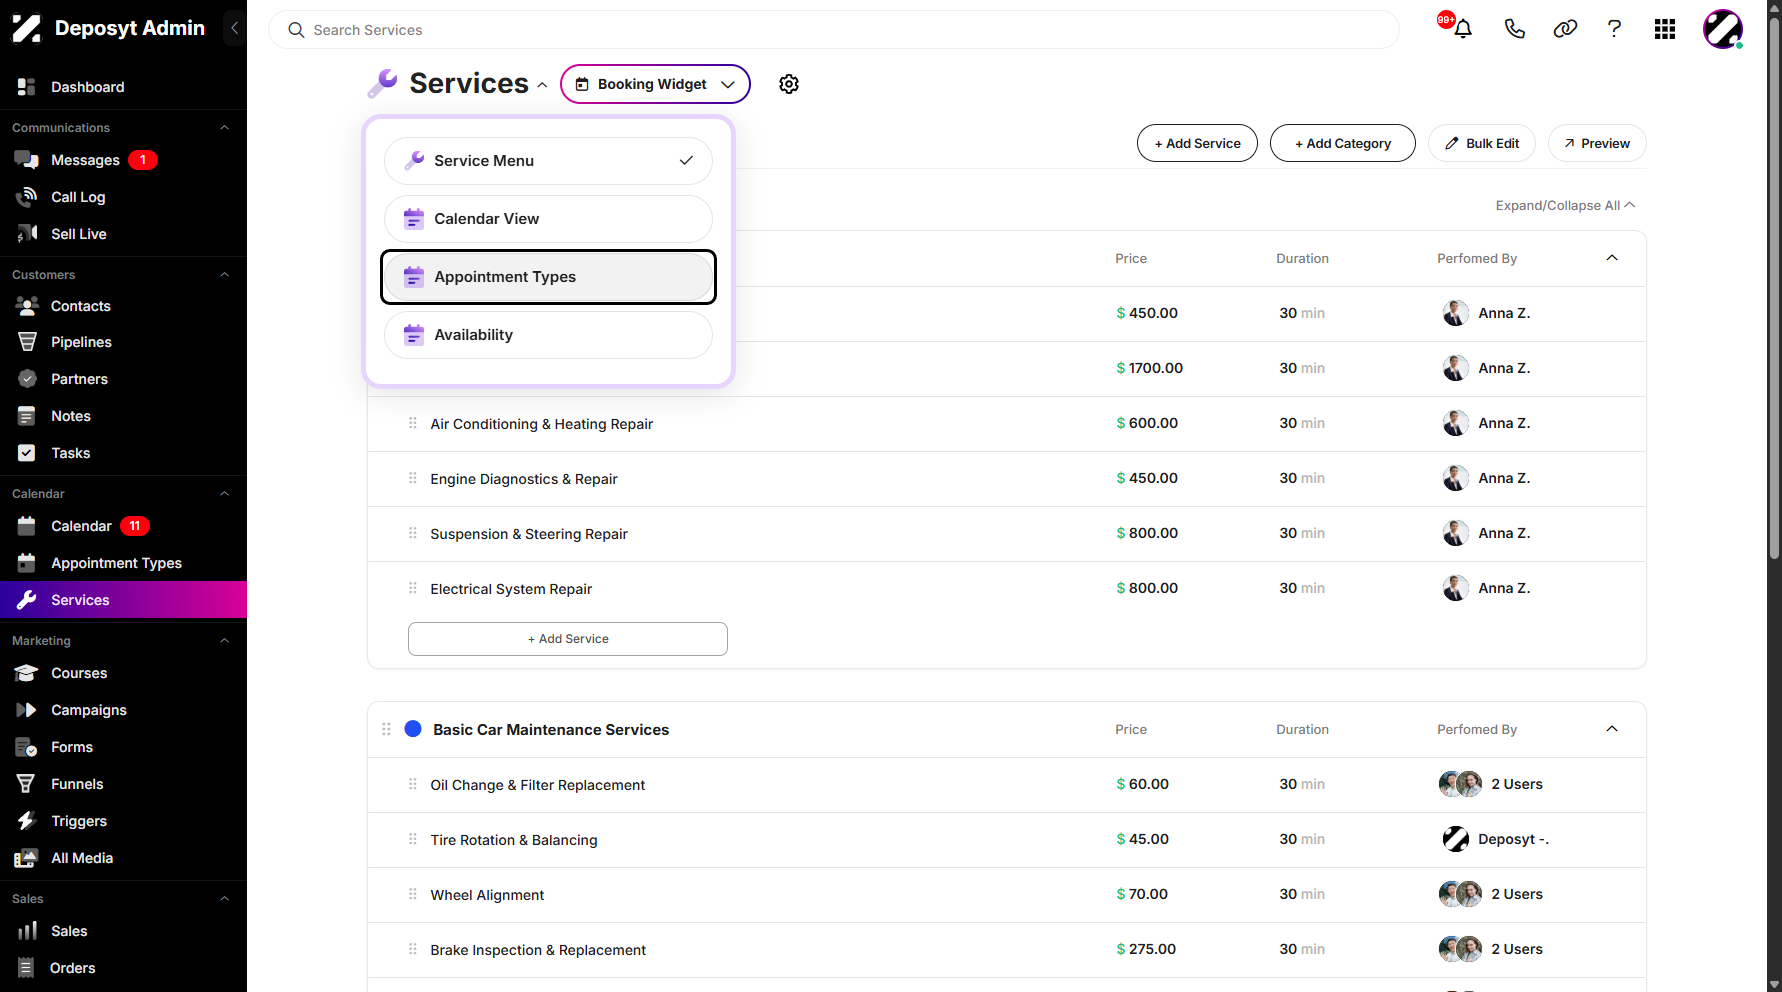1782x992 pixels.
Task: Open Services settings gear icon
Action: (x=789, y=84)
